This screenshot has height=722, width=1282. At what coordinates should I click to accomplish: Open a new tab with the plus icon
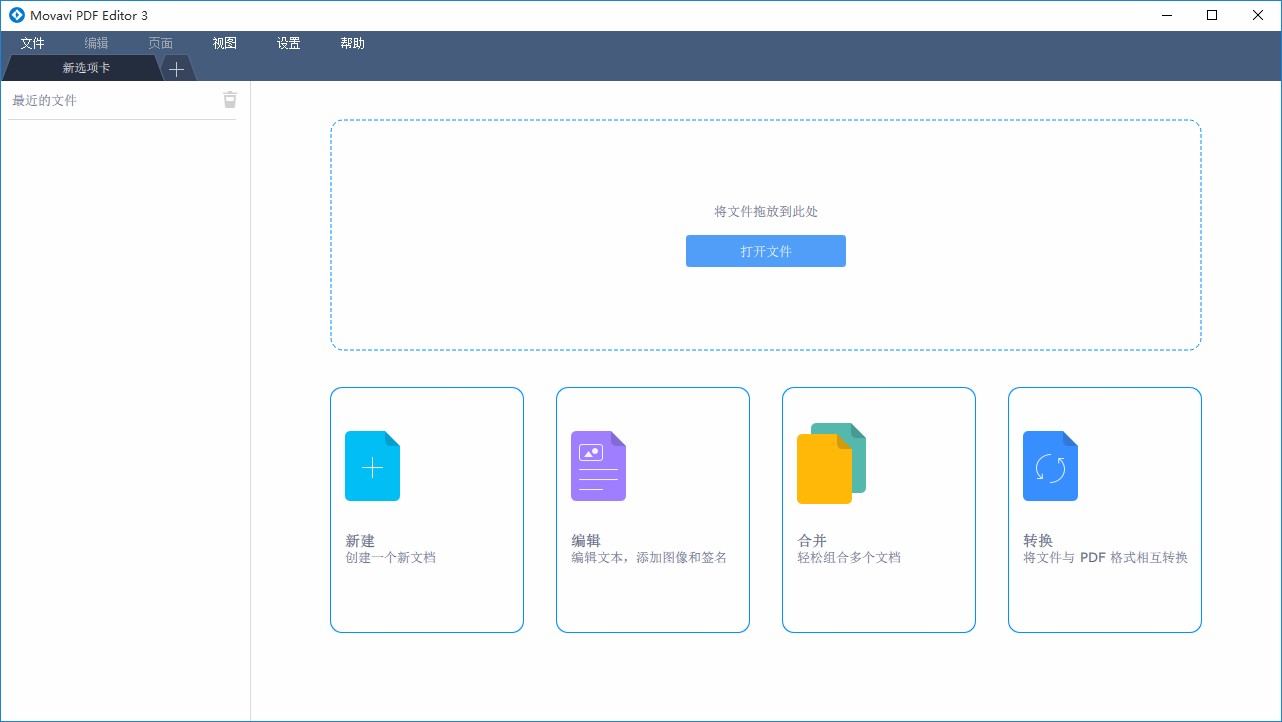pyautogui.click(x=176, y=69)
